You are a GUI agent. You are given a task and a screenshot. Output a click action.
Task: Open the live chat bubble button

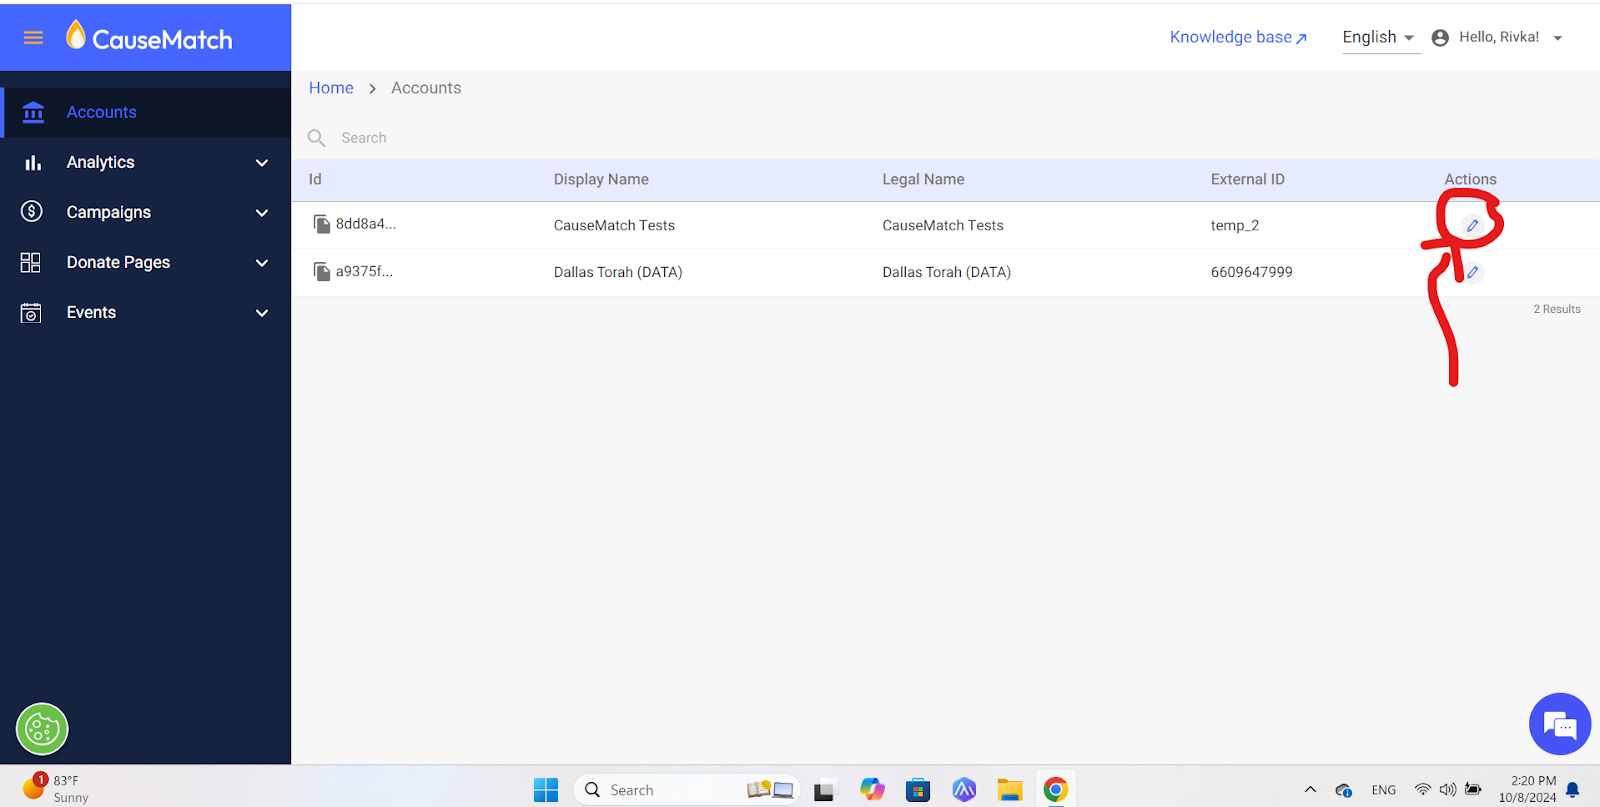point(1560,724)
